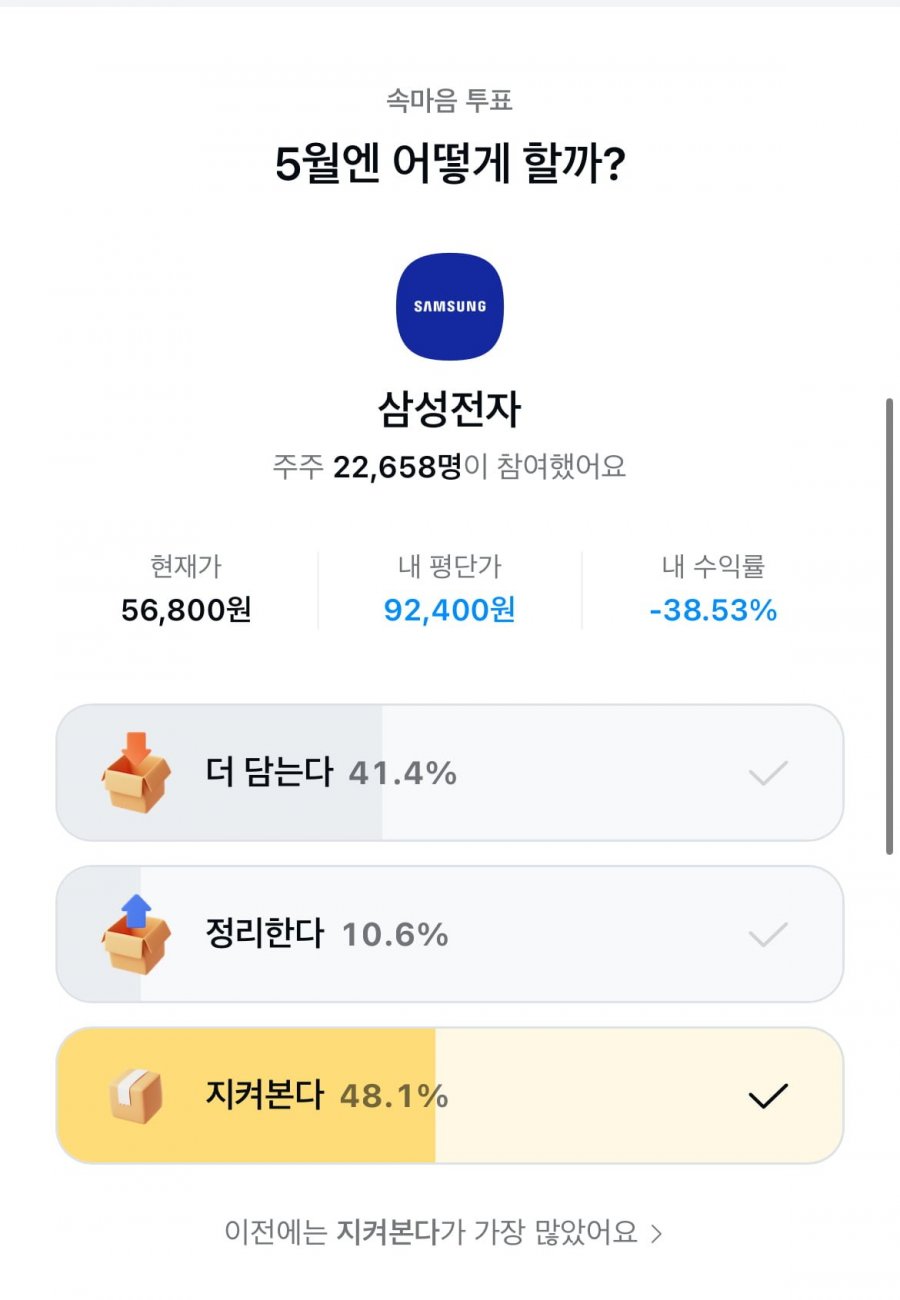Click the vertical scrollbar on right edge
Viewport: 900px width, 1300px height.
pyautogui.click(x=889, y=626)
